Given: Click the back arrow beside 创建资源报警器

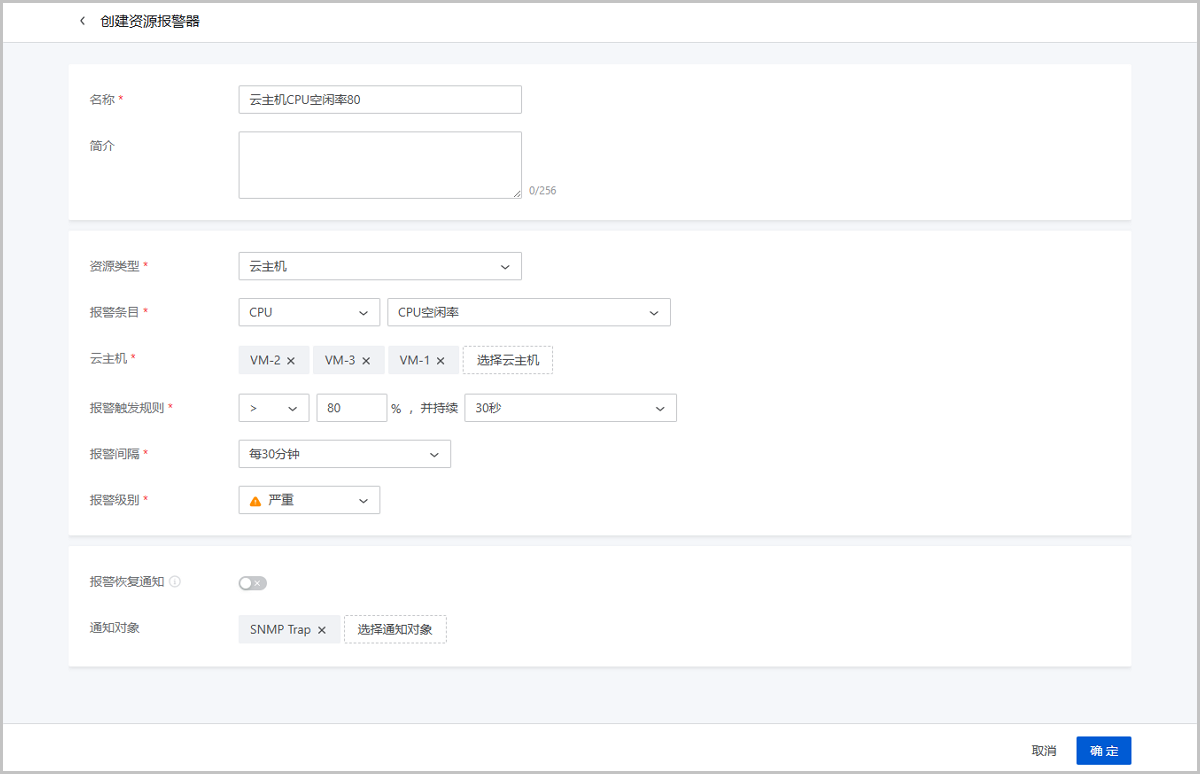Looking at the screenshot, I should coord(82,20).
